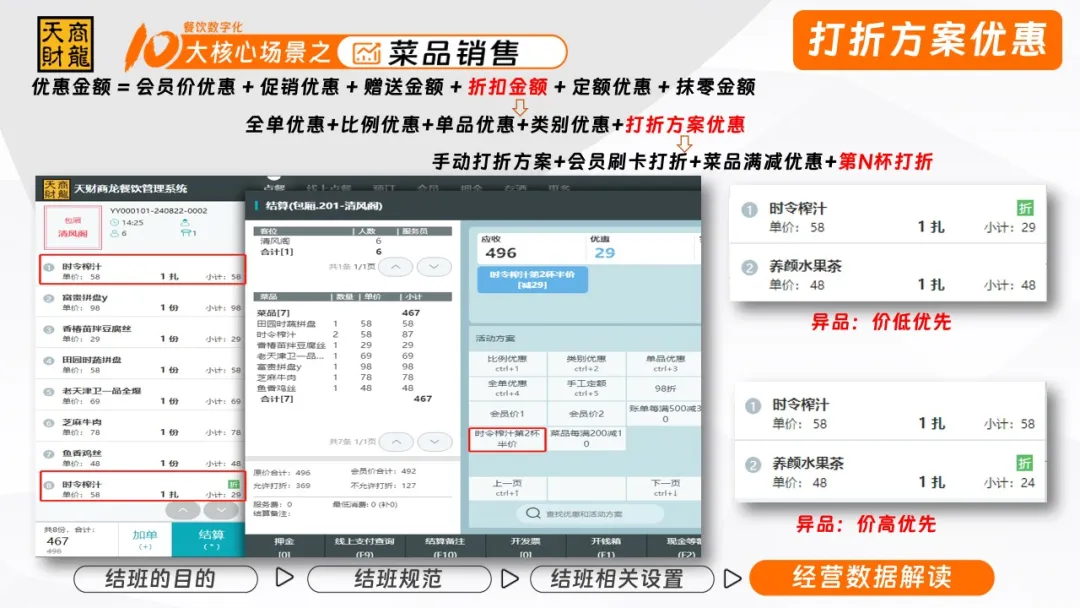Open 线上支付查询 (F9)
This screenshot has width=1080, height=608.
(x=364, y=547)
